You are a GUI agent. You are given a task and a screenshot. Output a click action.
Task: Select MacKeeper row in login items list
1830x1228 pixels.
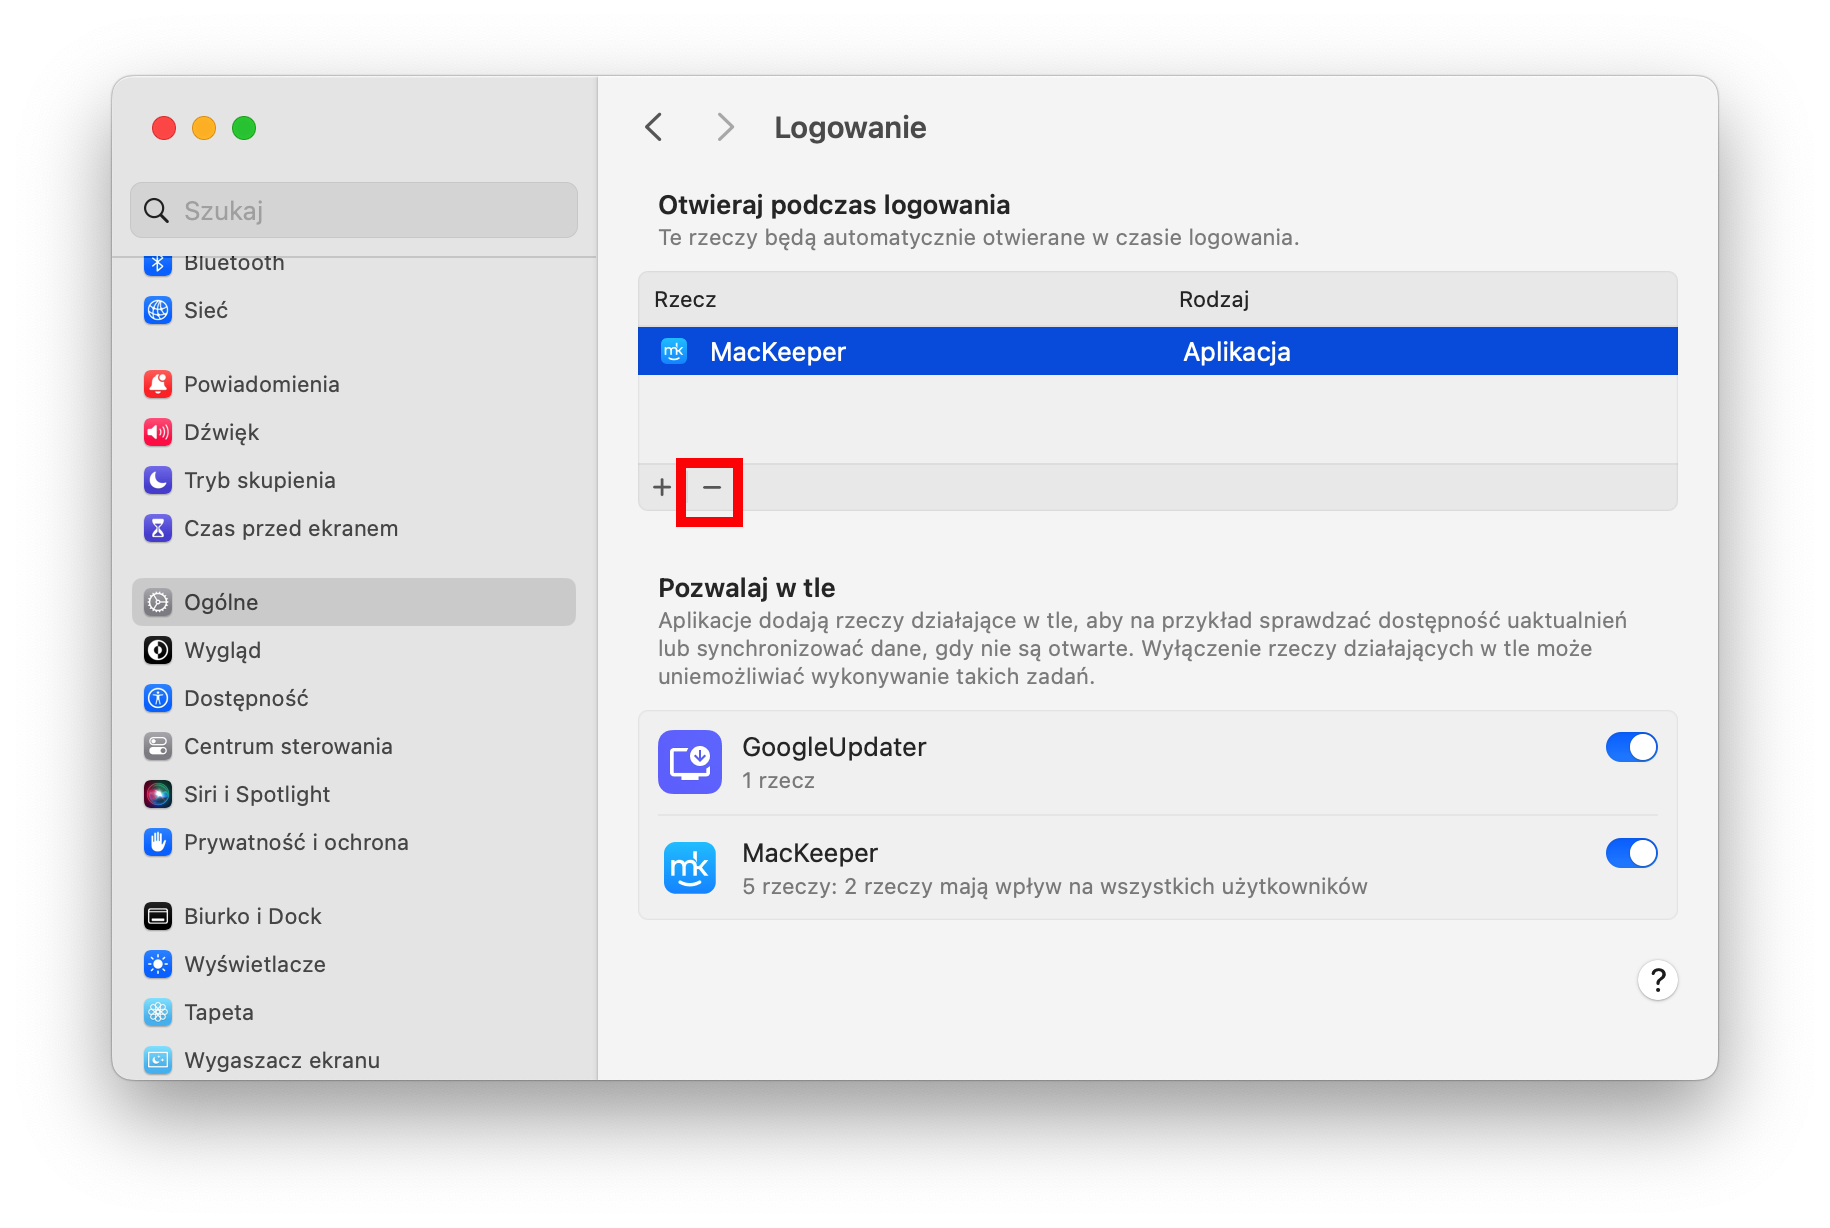click(1157, 352)
